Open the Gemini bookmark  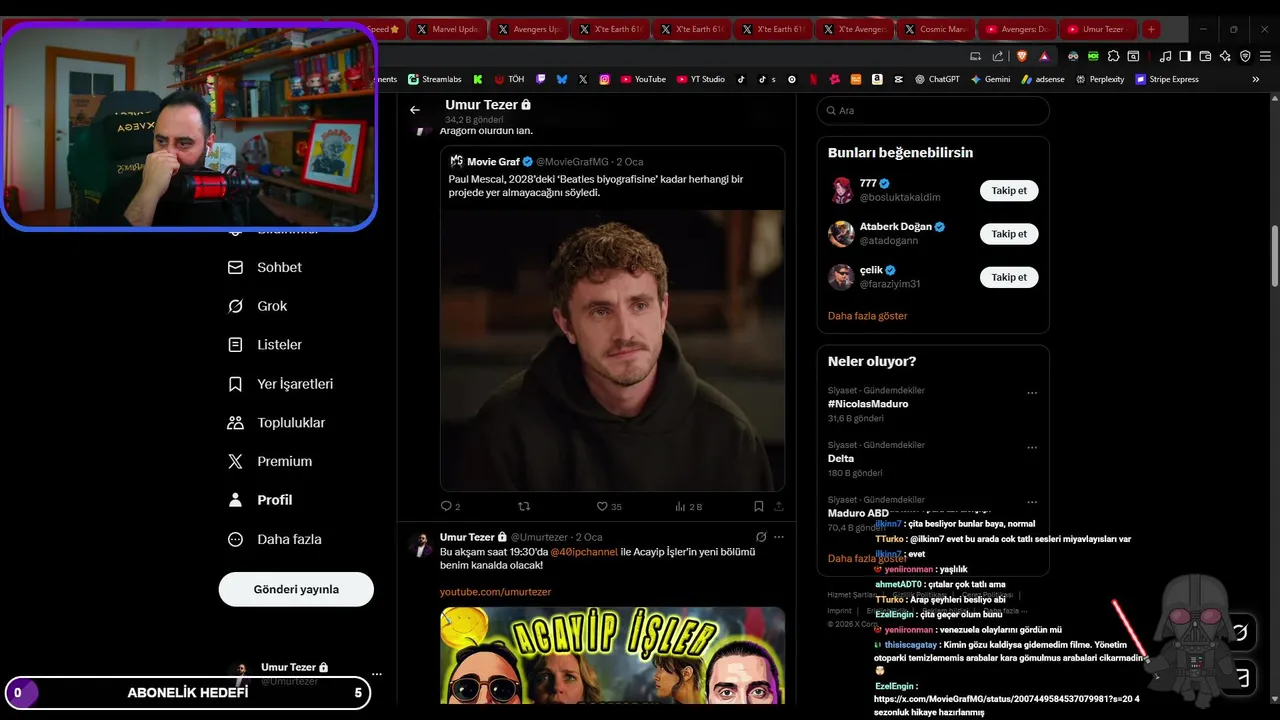990,79
